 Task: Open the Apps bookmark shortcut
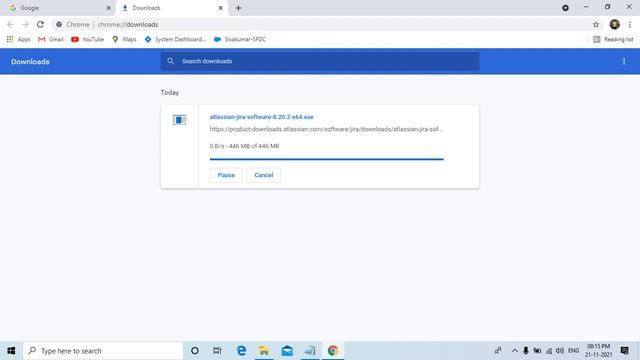click(19, 39)
